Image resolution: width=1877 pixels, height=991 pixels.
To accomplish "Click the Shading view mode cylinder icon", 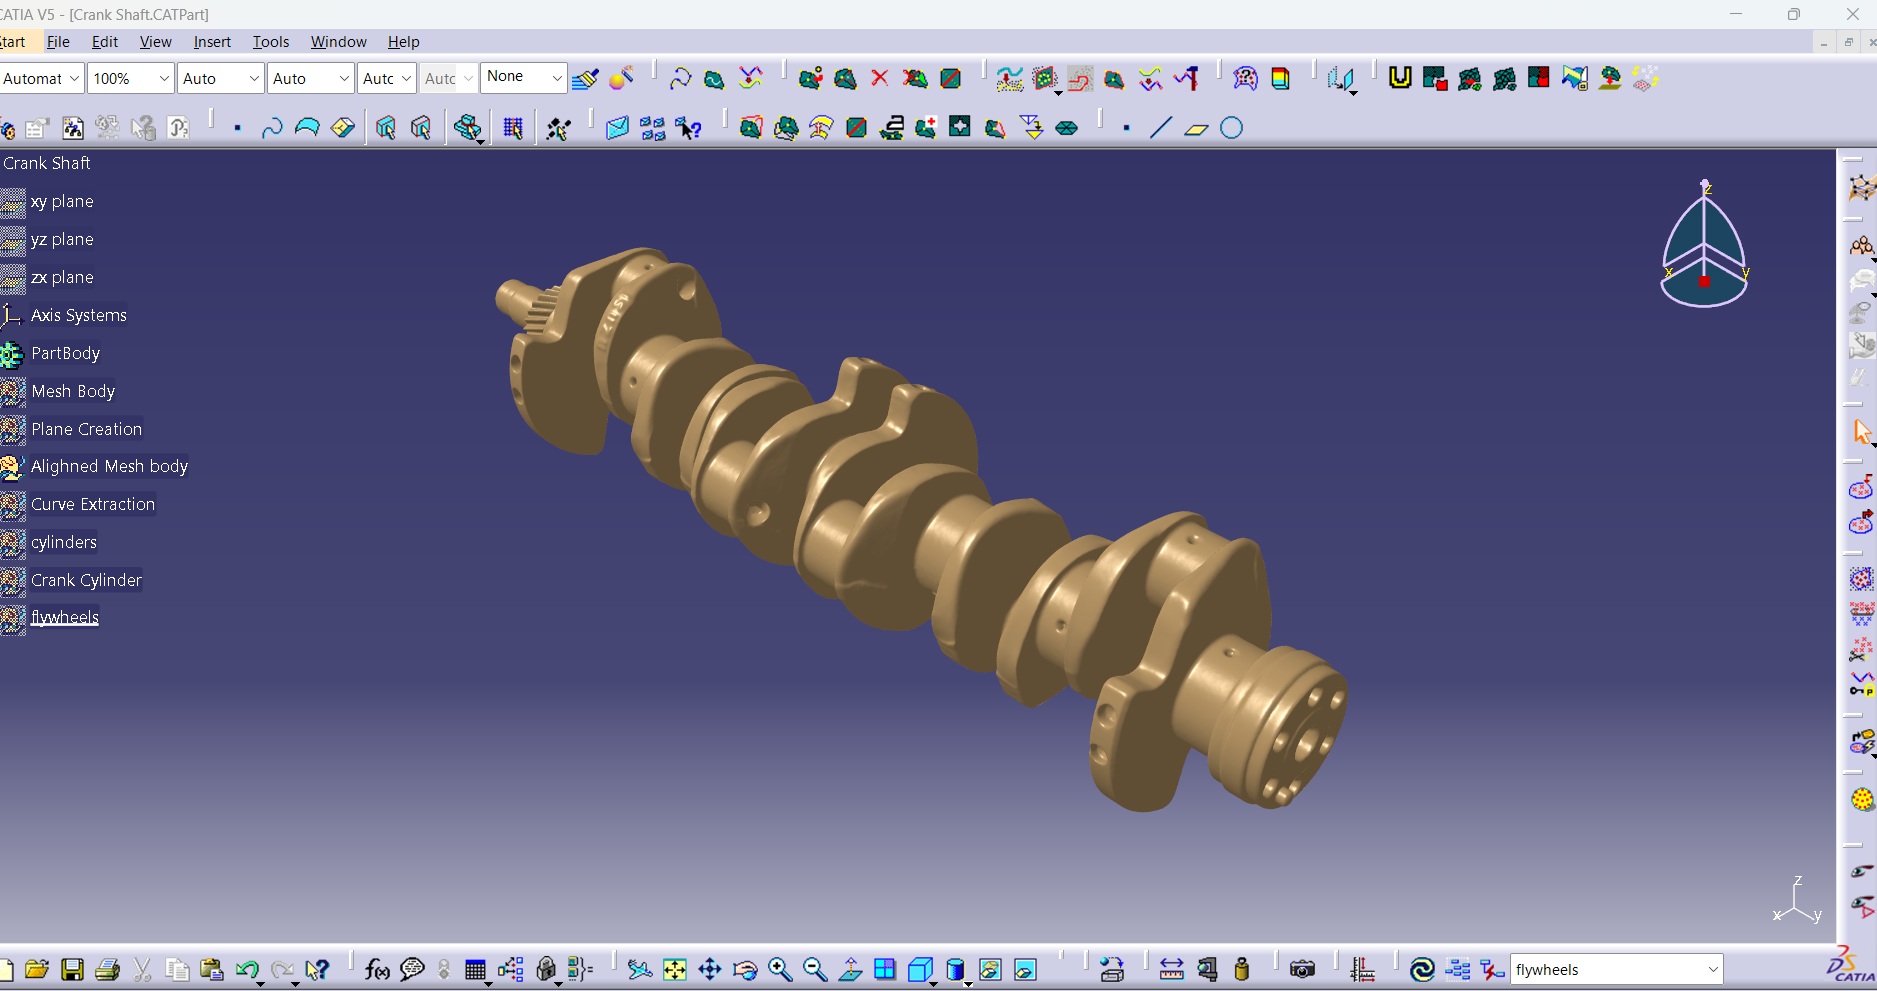I will point(955,969).
